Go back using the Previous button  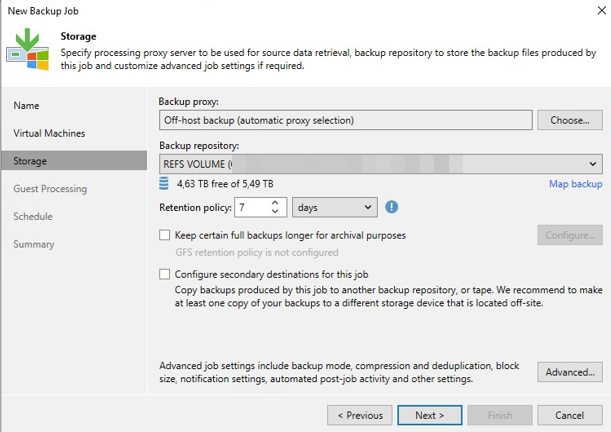pos(359,415)
